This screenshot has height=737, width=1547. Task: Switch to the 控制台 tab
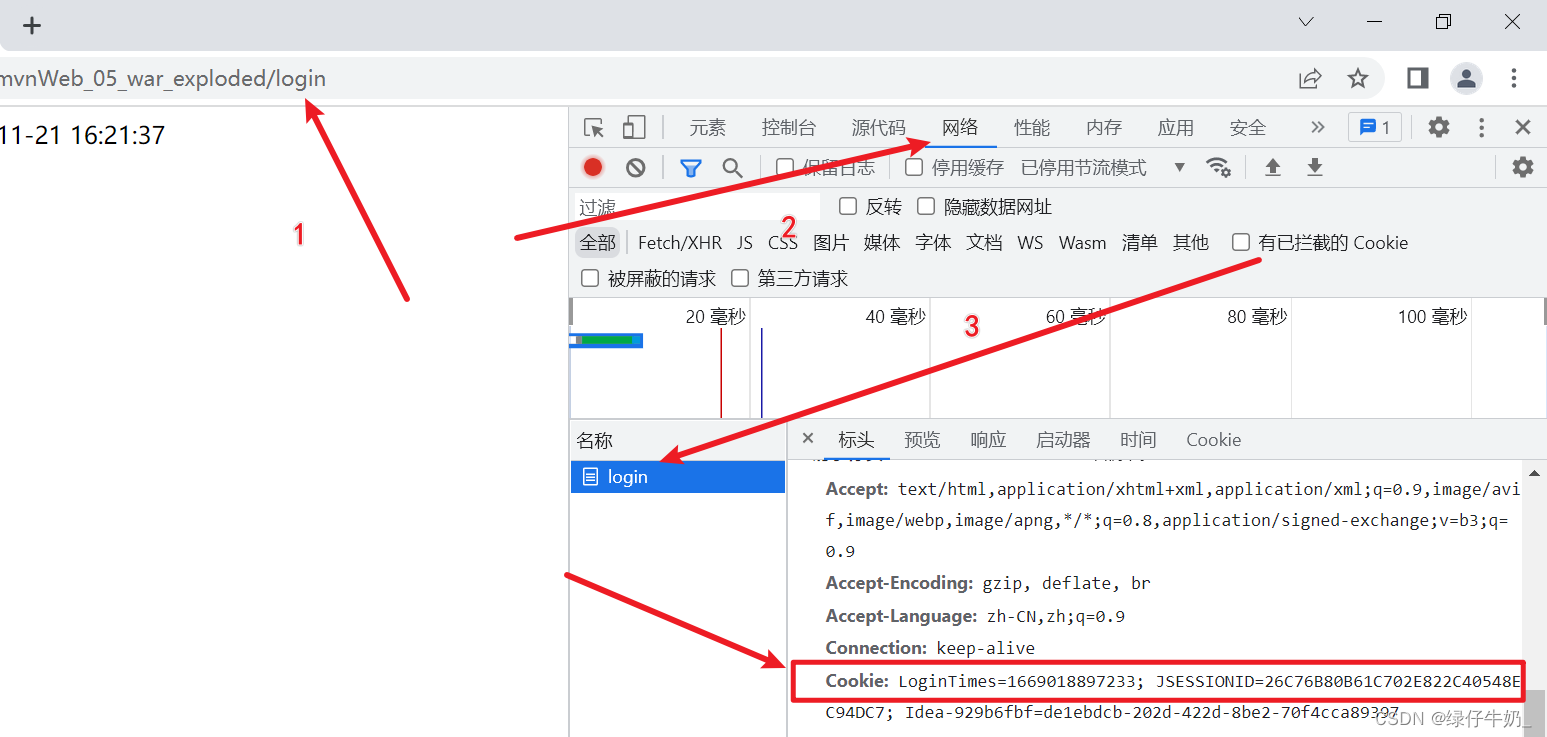789,128
